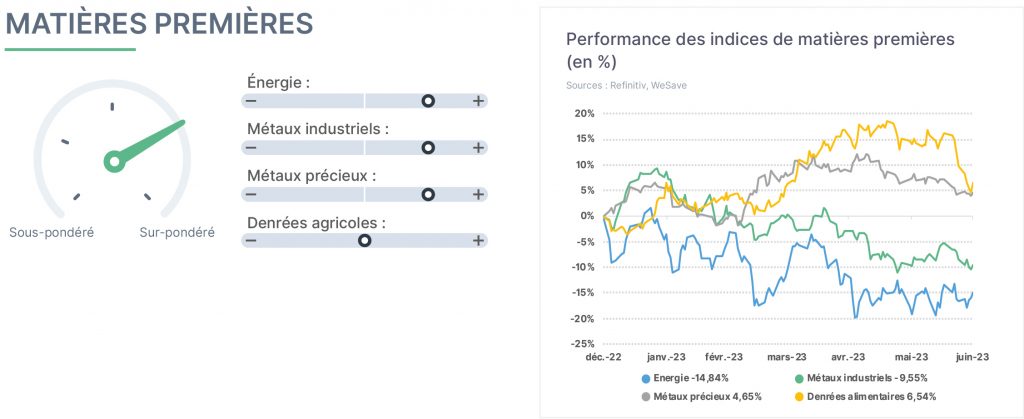
Task: Toggle the yellow Denrées alimentaires legend marker
Action: 799,396
